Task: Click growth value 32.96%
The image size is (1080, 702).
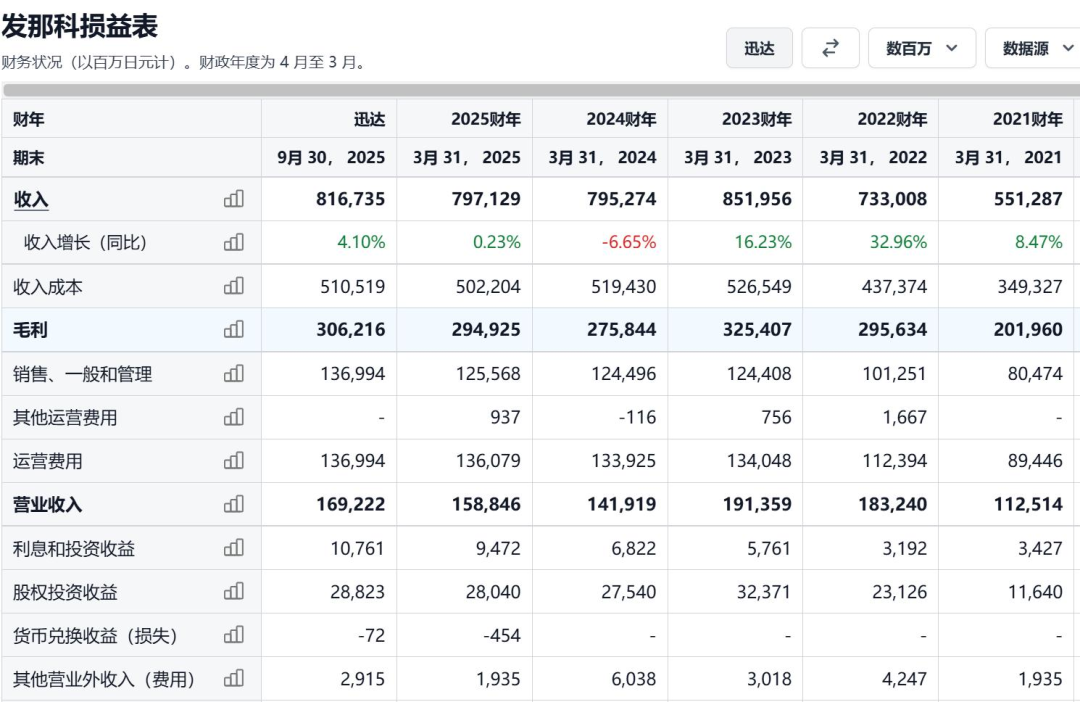Action: [x=898, y=242]
